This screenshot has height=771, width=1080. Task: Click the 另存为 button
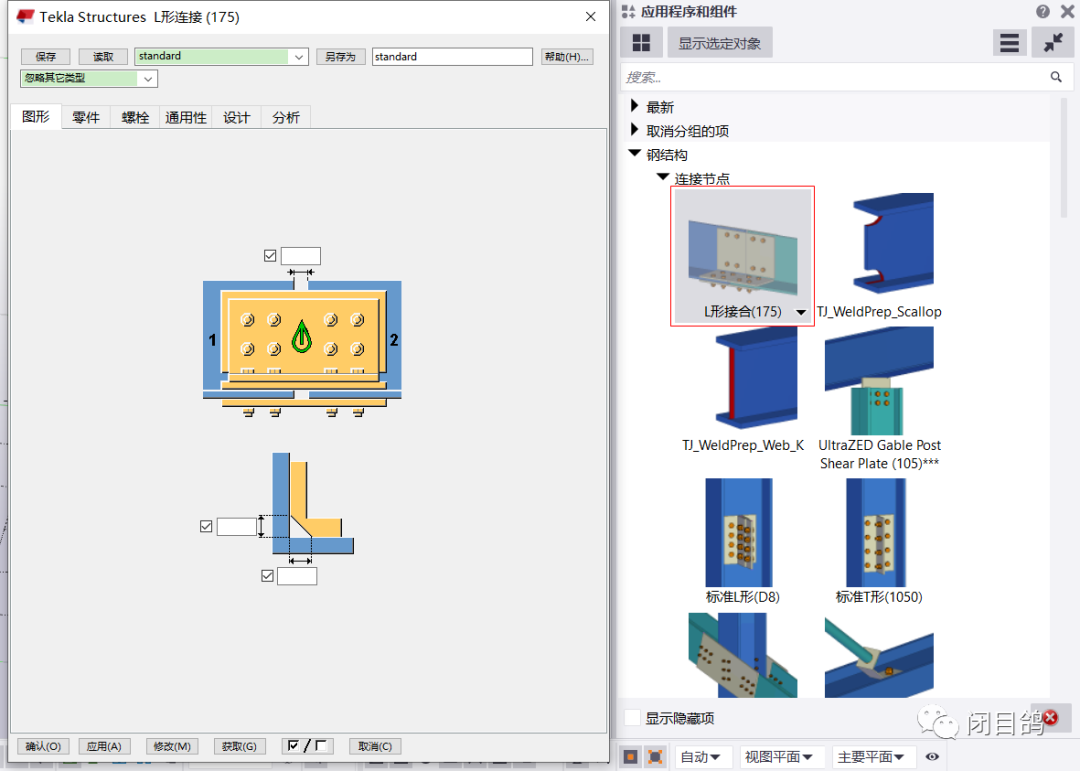(341, 56)
